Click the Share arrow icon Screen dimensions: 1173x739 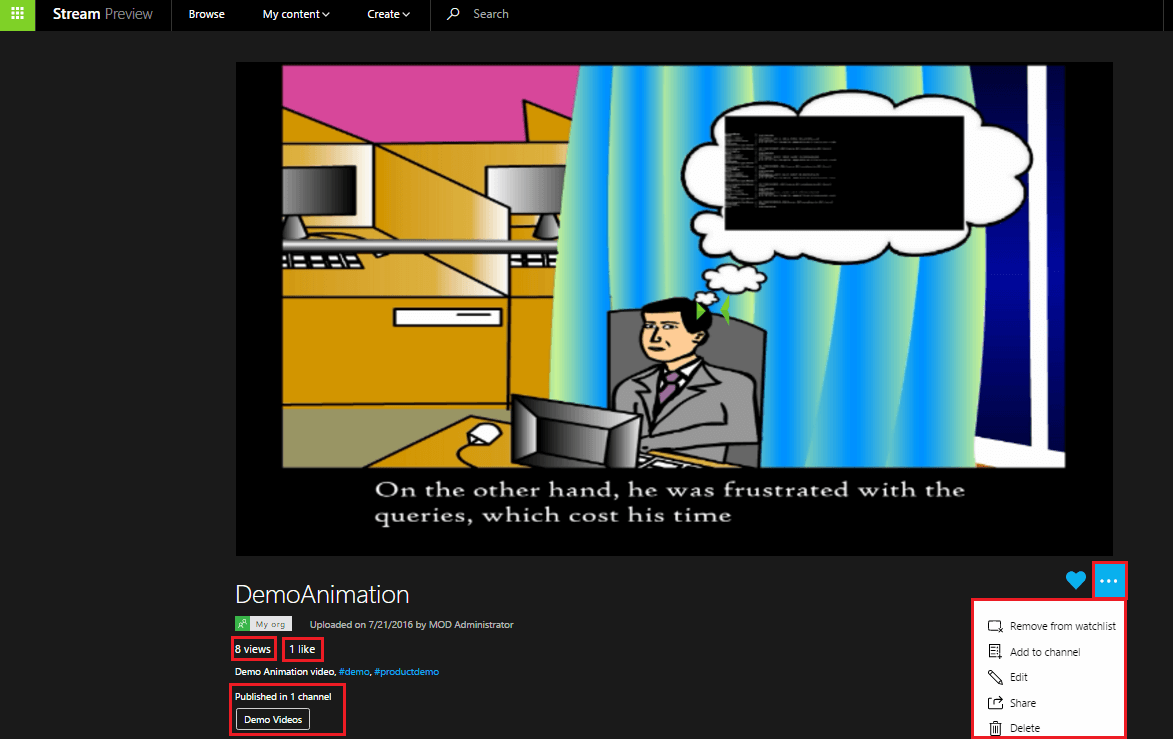tap(995, 703)
